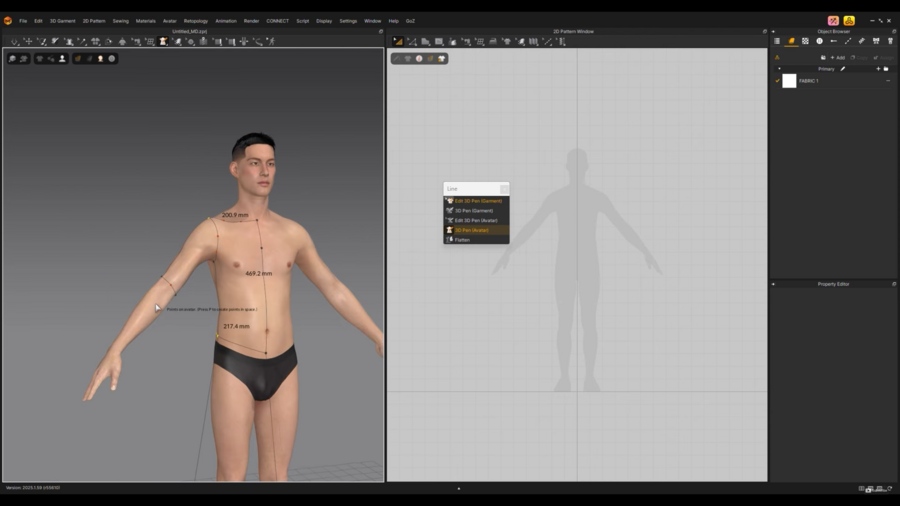The height and width of the screenshot is (506, 900).
Task: Click the avatar display icon in 3D viewport
Action: point(62,59)
